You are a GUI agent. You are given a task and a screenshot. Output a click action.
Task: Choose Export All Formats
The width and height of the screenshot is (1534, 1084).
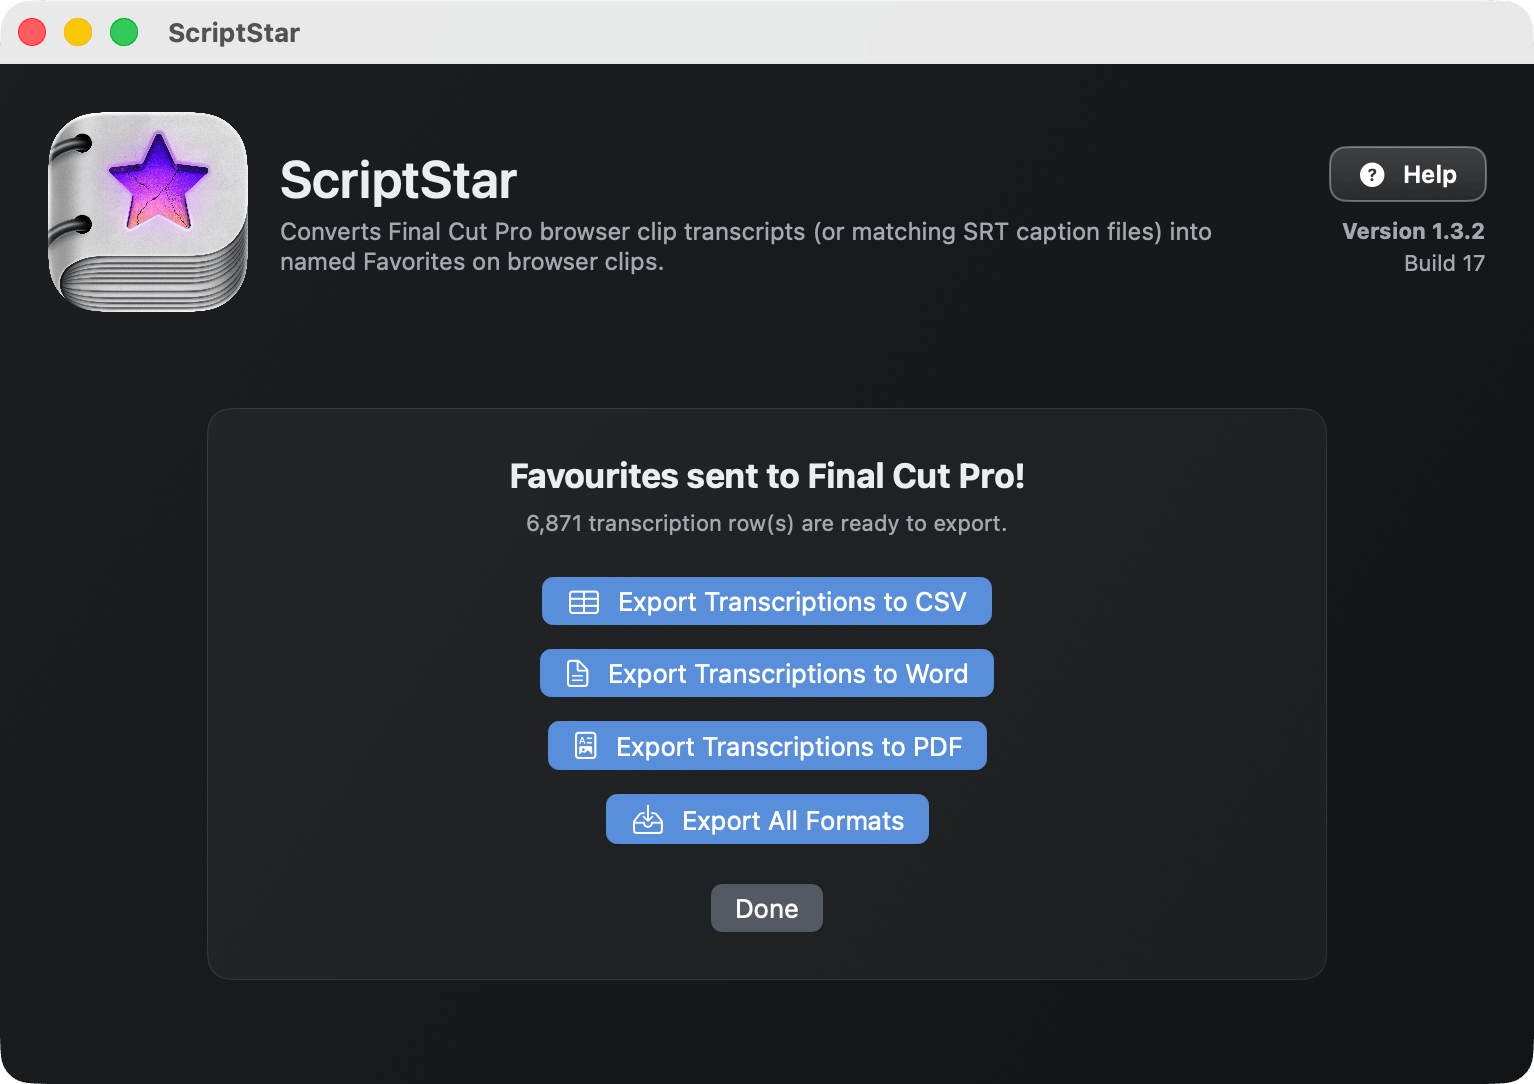(767, 820)
